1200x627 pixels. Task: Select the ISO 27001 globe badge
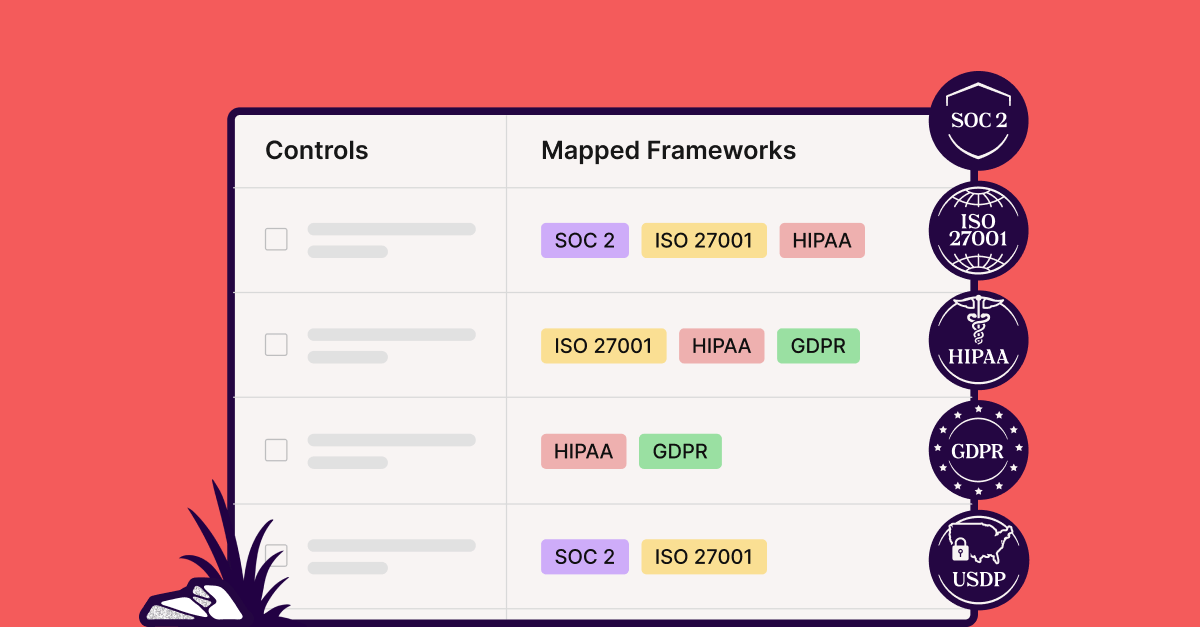(x=978, y=231)
